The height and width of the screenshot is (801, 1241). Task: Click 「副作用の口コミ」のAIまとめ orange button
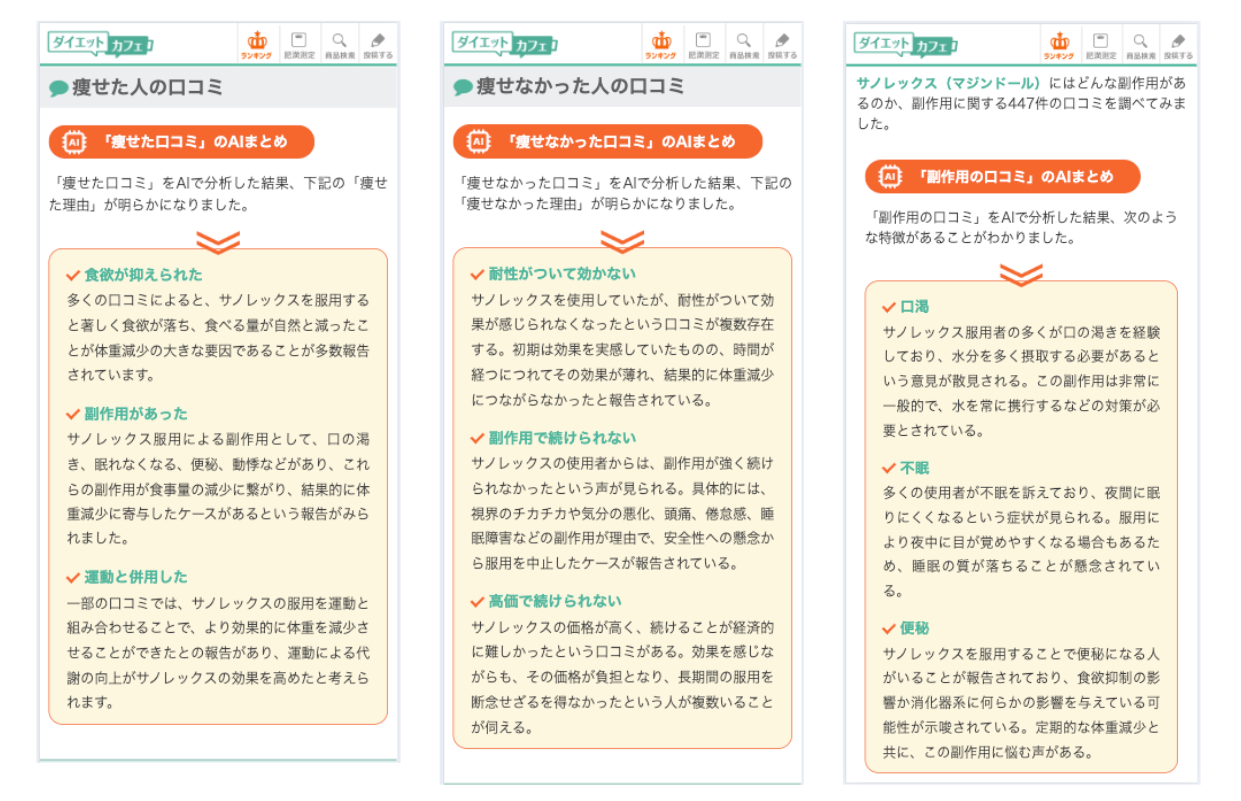point(1003,177)
